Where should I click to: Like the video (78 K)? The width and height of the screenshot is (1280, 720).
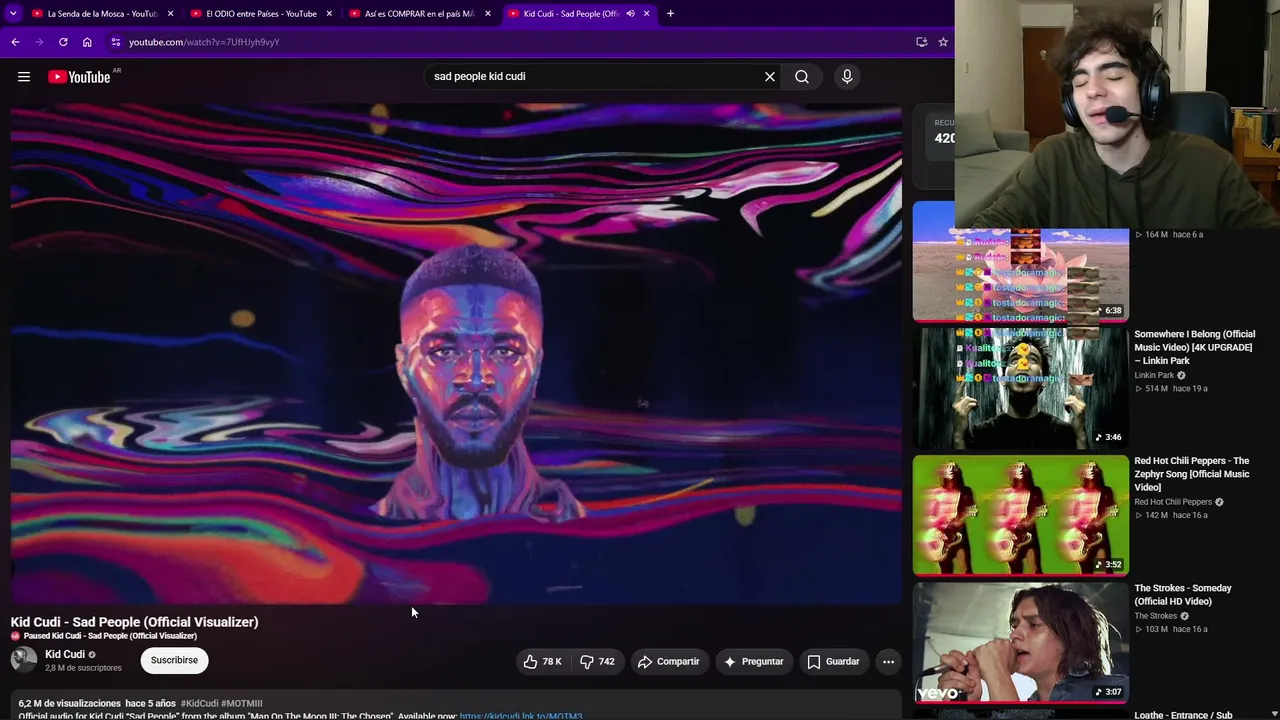click(543, 661)
